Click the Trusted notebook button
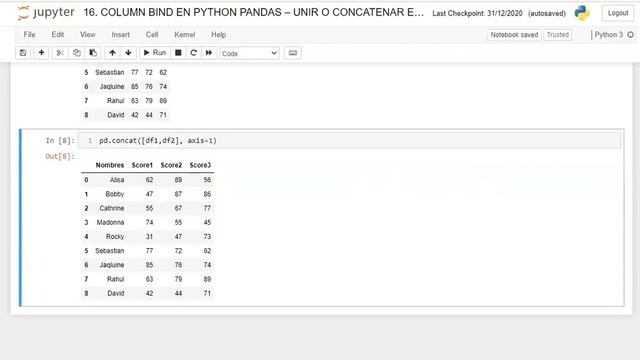The image size is (640, 360). tap(558, 35)
